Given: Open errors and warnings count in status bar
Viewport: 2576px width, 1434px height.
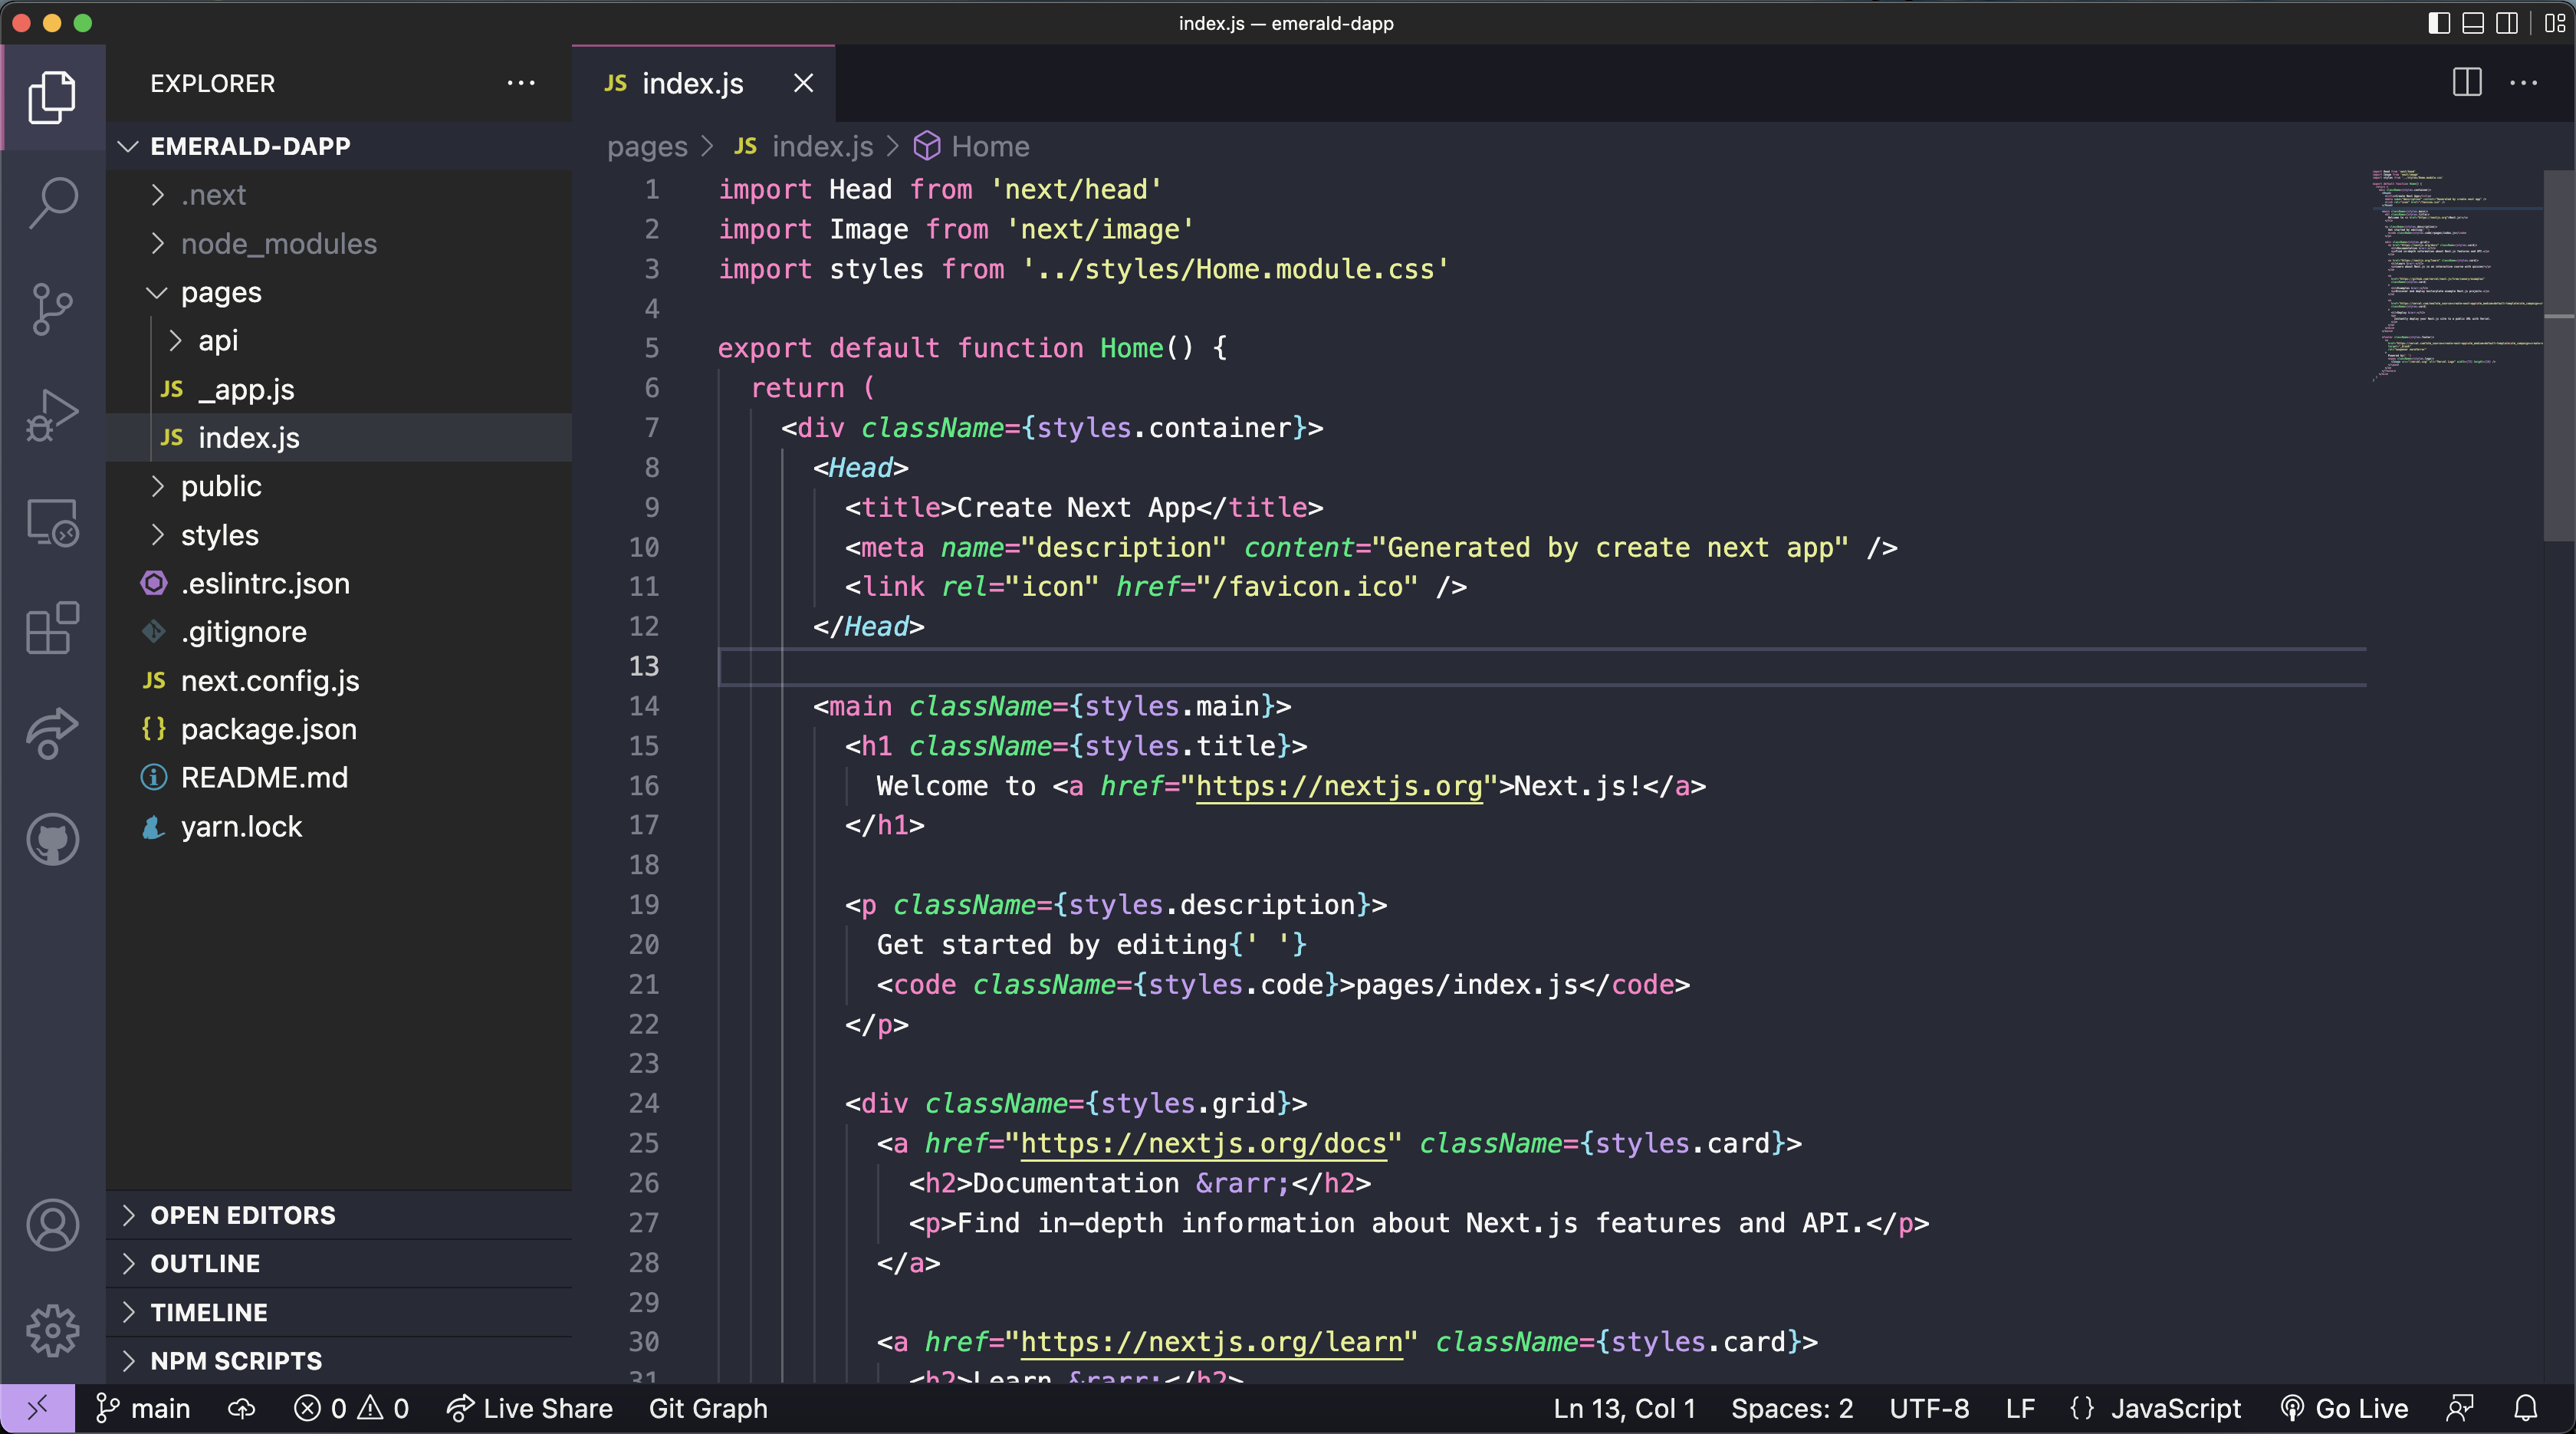Looking at the screenshot, I should (x=351, y=1408).
